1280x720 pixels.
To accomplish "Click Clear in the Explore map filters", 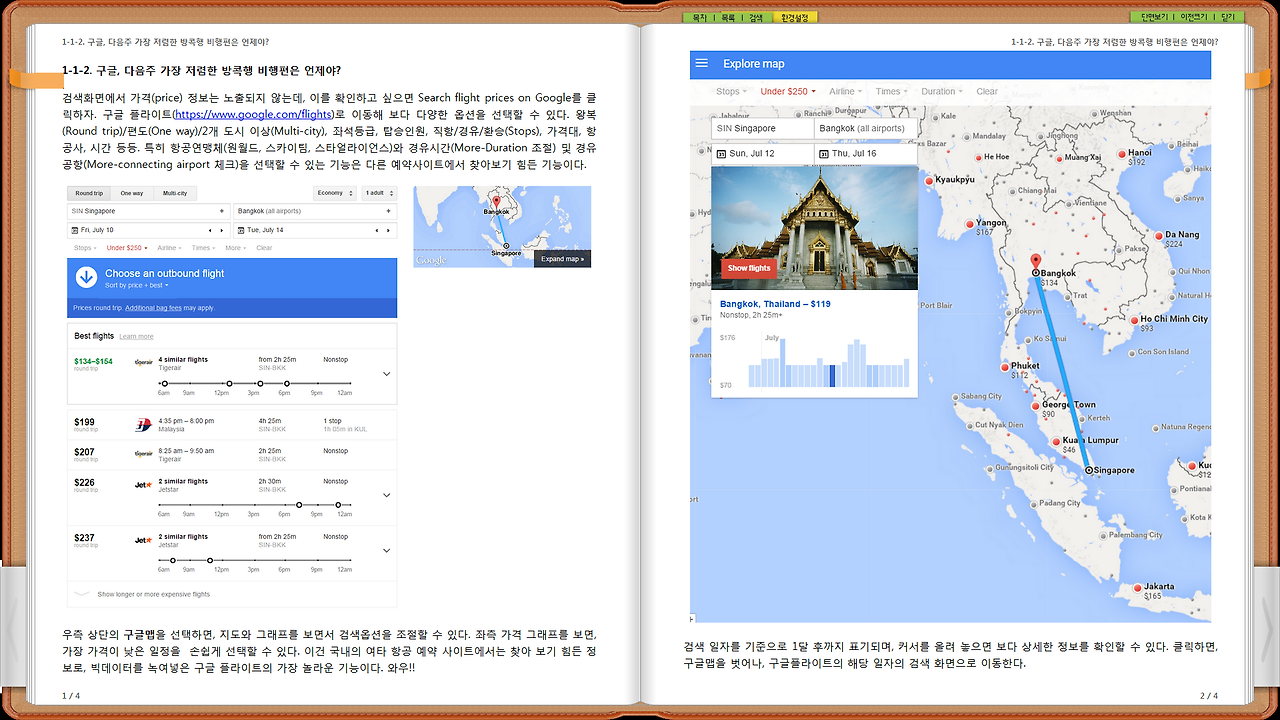I will pyautogui.click(x=987, y=91).
